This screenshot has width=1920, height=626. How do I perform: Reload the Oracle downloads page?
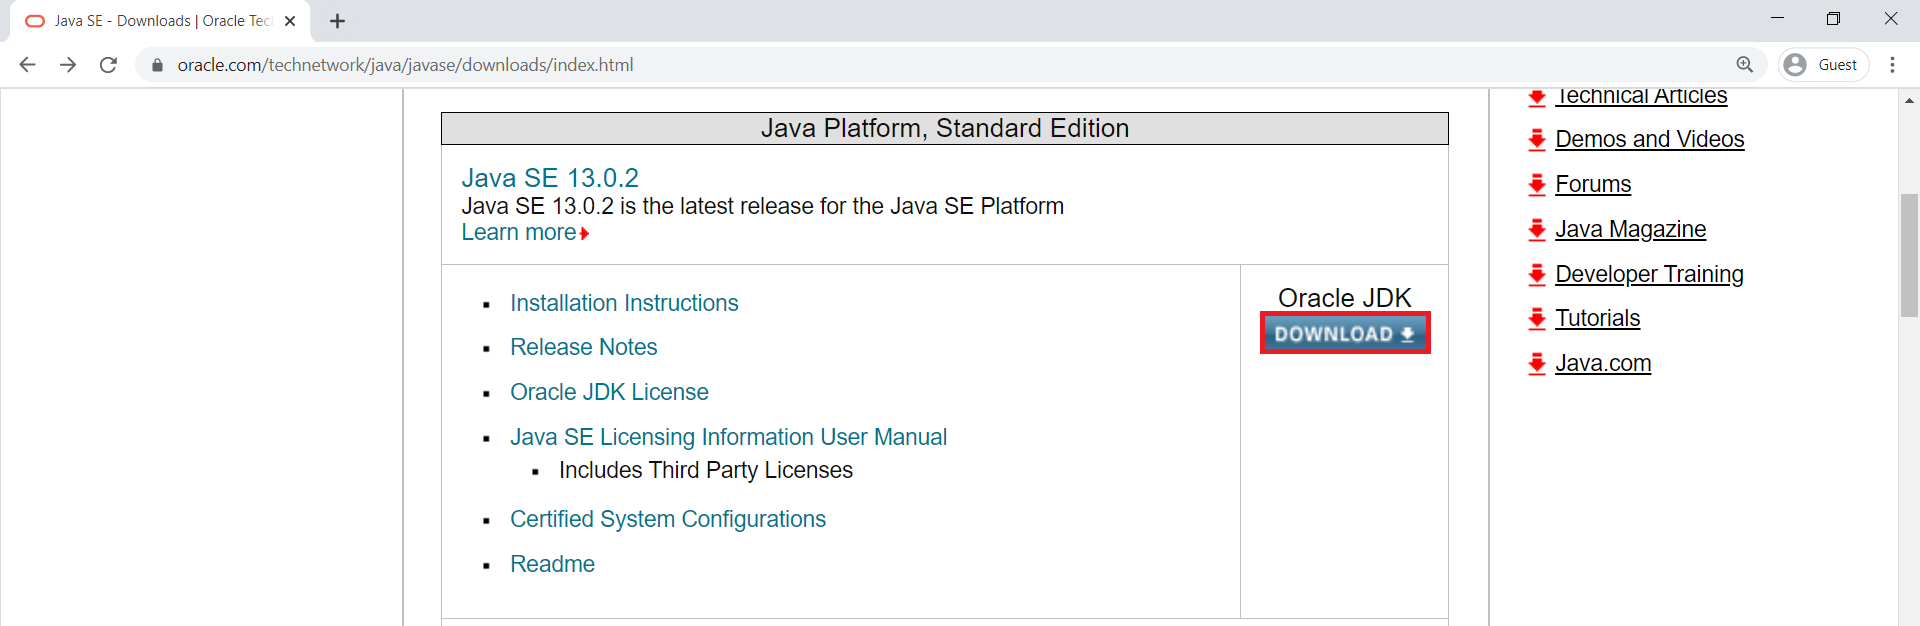point(108,65)
